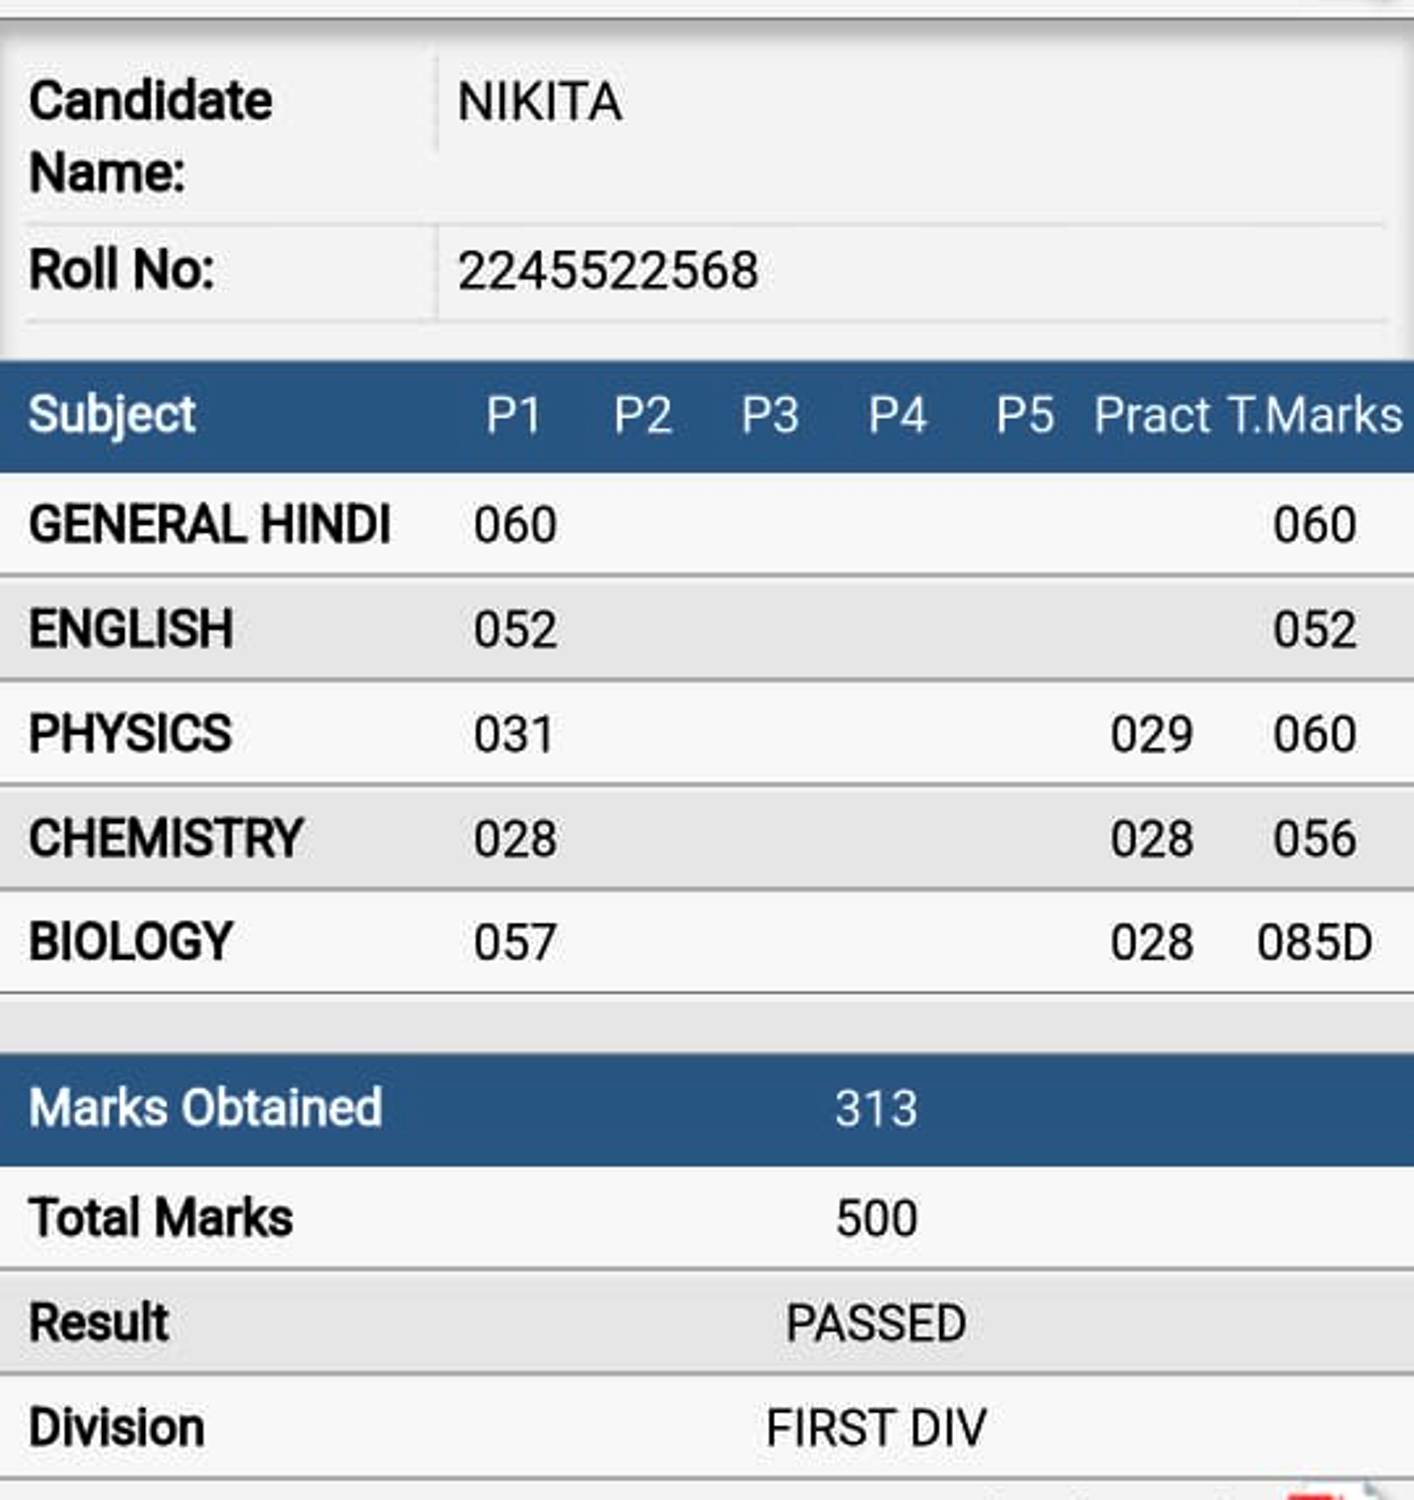Select the roll number 2245522568

608,271
